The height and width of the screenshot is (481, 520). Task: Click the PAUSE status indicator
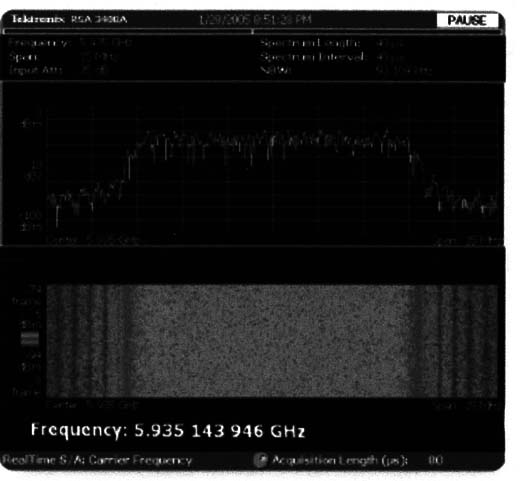pos(467,20)
